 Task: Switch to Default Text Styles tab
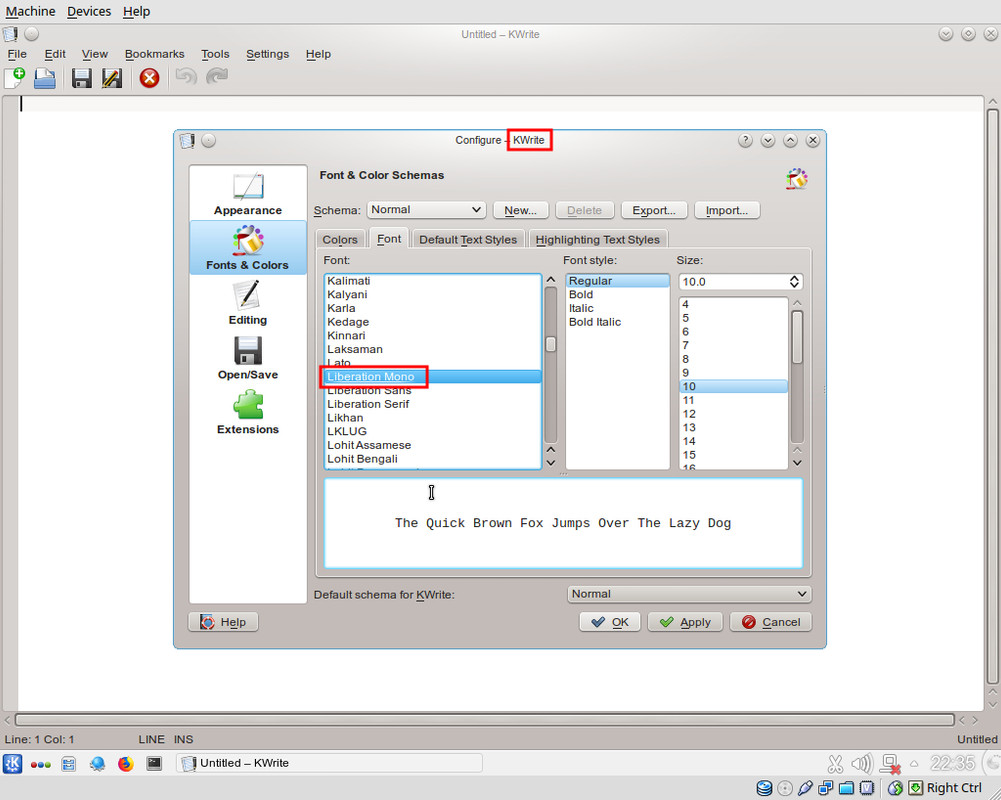[x=468, y=239]
